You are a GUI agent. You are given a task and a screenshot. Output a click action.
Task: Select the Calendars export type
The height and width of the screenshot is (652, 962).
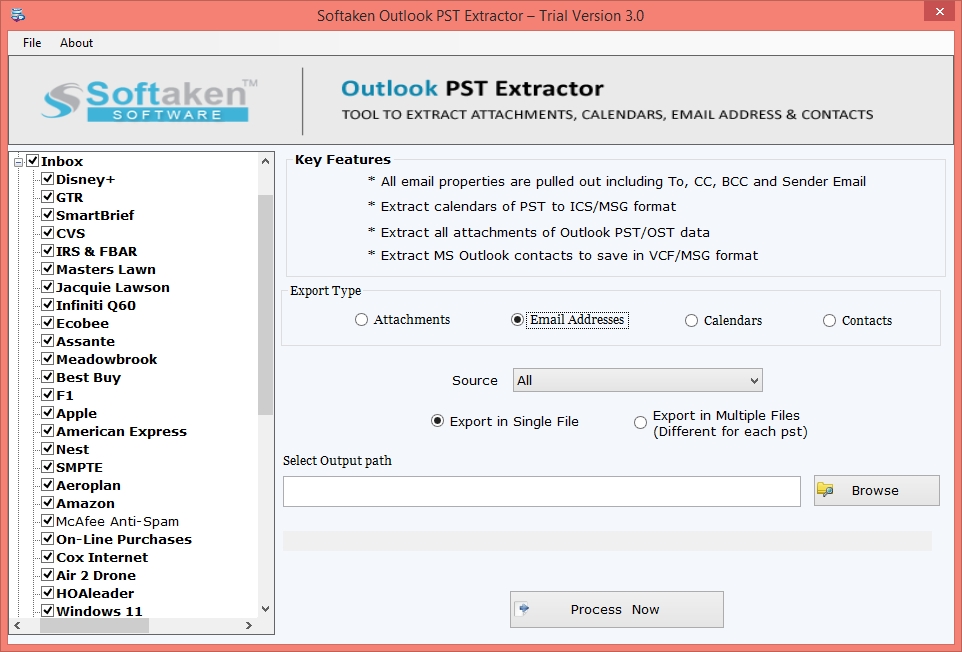tap(691, 320)
